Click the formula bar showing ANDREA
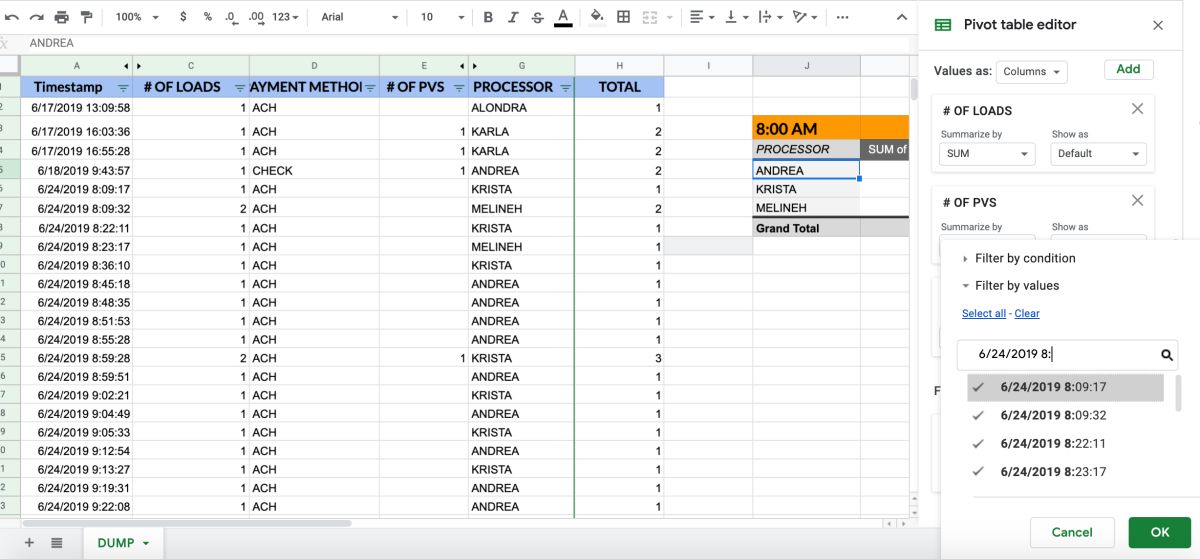Viewport: 1200px width, 559px height. pos(468,44)
